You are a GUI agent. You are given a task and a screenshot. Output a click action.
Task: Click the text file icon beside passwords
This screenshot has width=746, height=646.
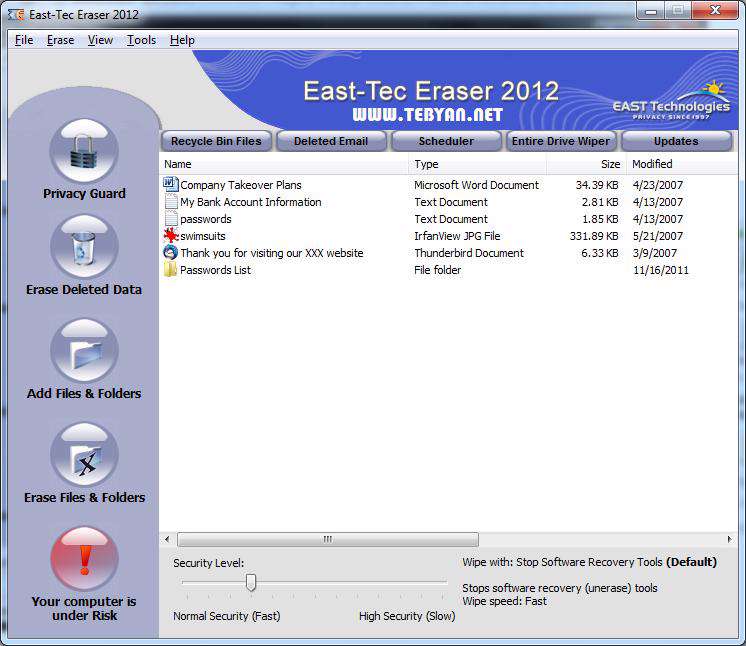(x=170, y=219)
